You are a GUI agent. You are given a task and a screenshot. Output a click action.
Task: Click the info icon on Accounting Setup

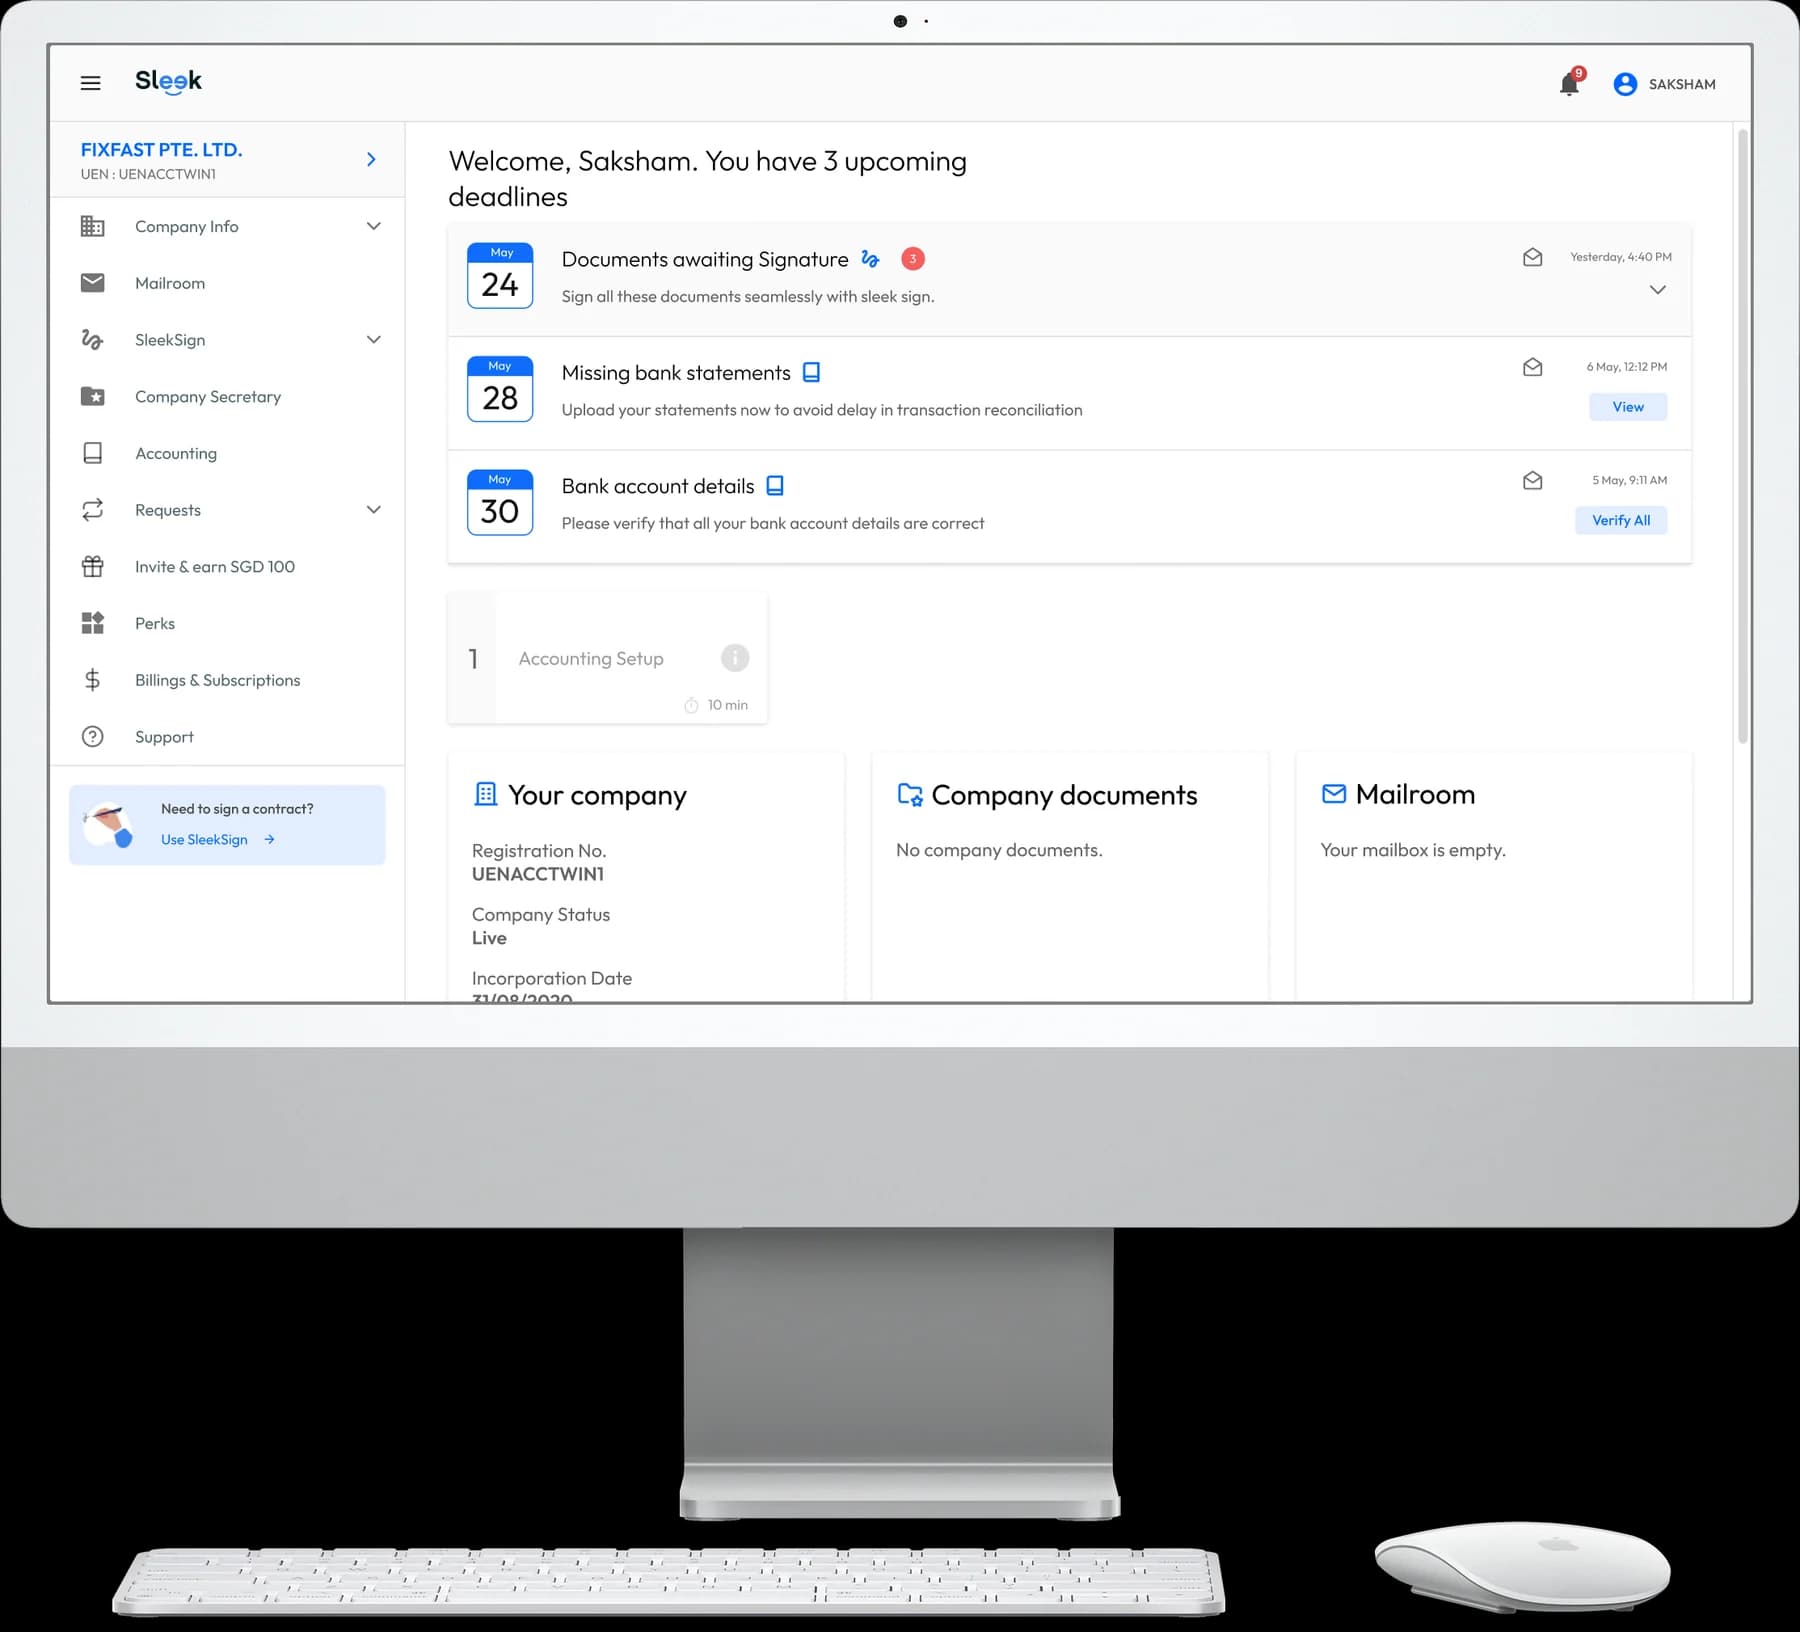(x=735, y=658)
